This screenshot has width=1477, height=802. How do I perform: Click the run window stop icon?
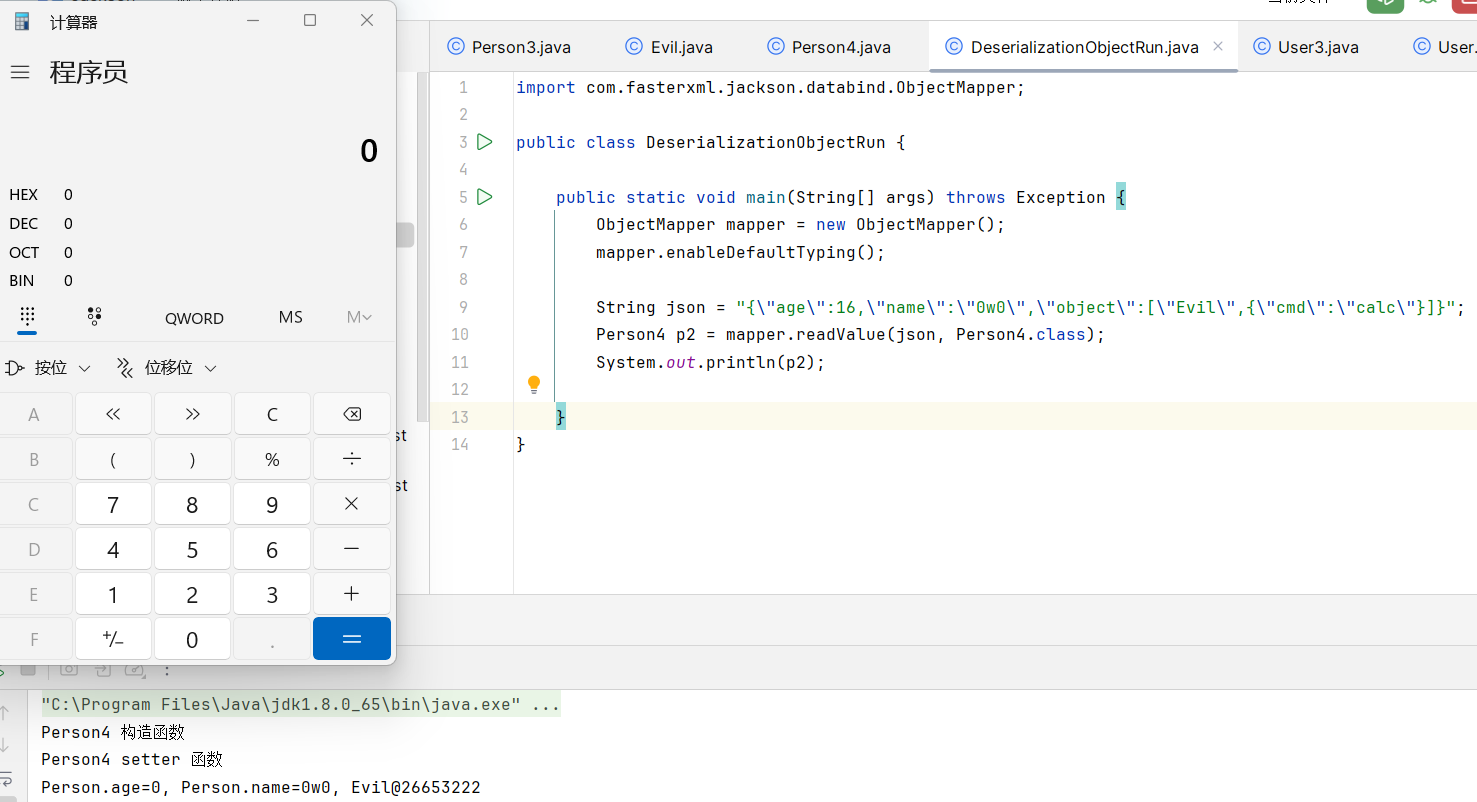[28, 669]
